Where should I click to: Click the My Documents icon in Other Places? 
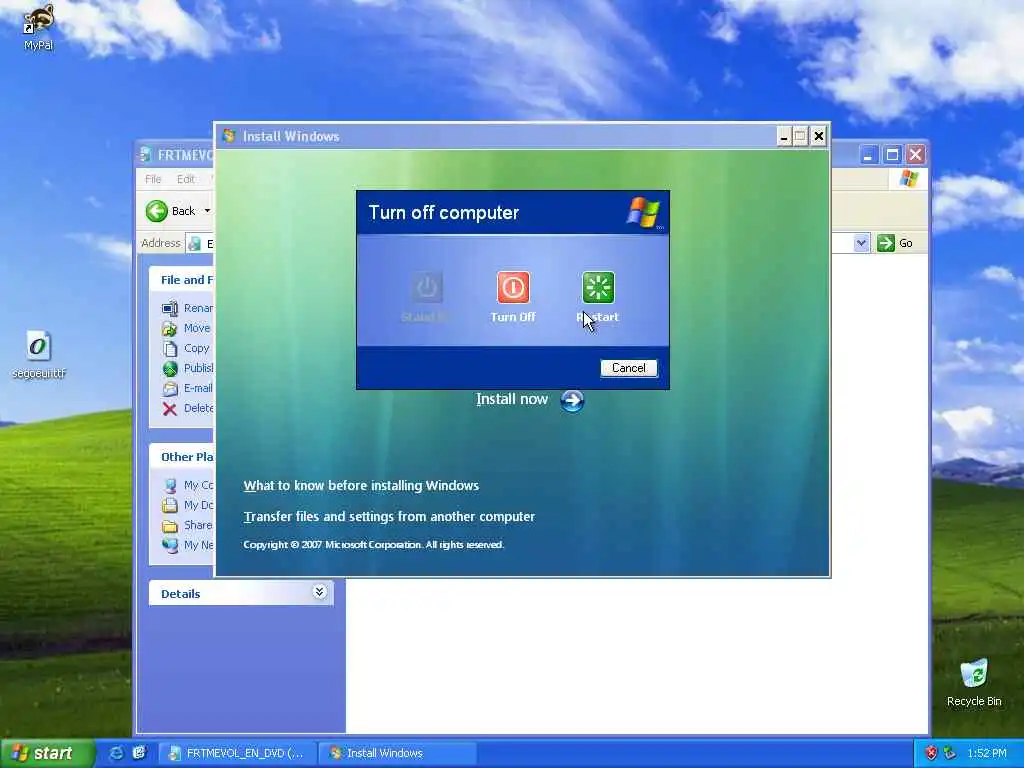coord(170,505)
